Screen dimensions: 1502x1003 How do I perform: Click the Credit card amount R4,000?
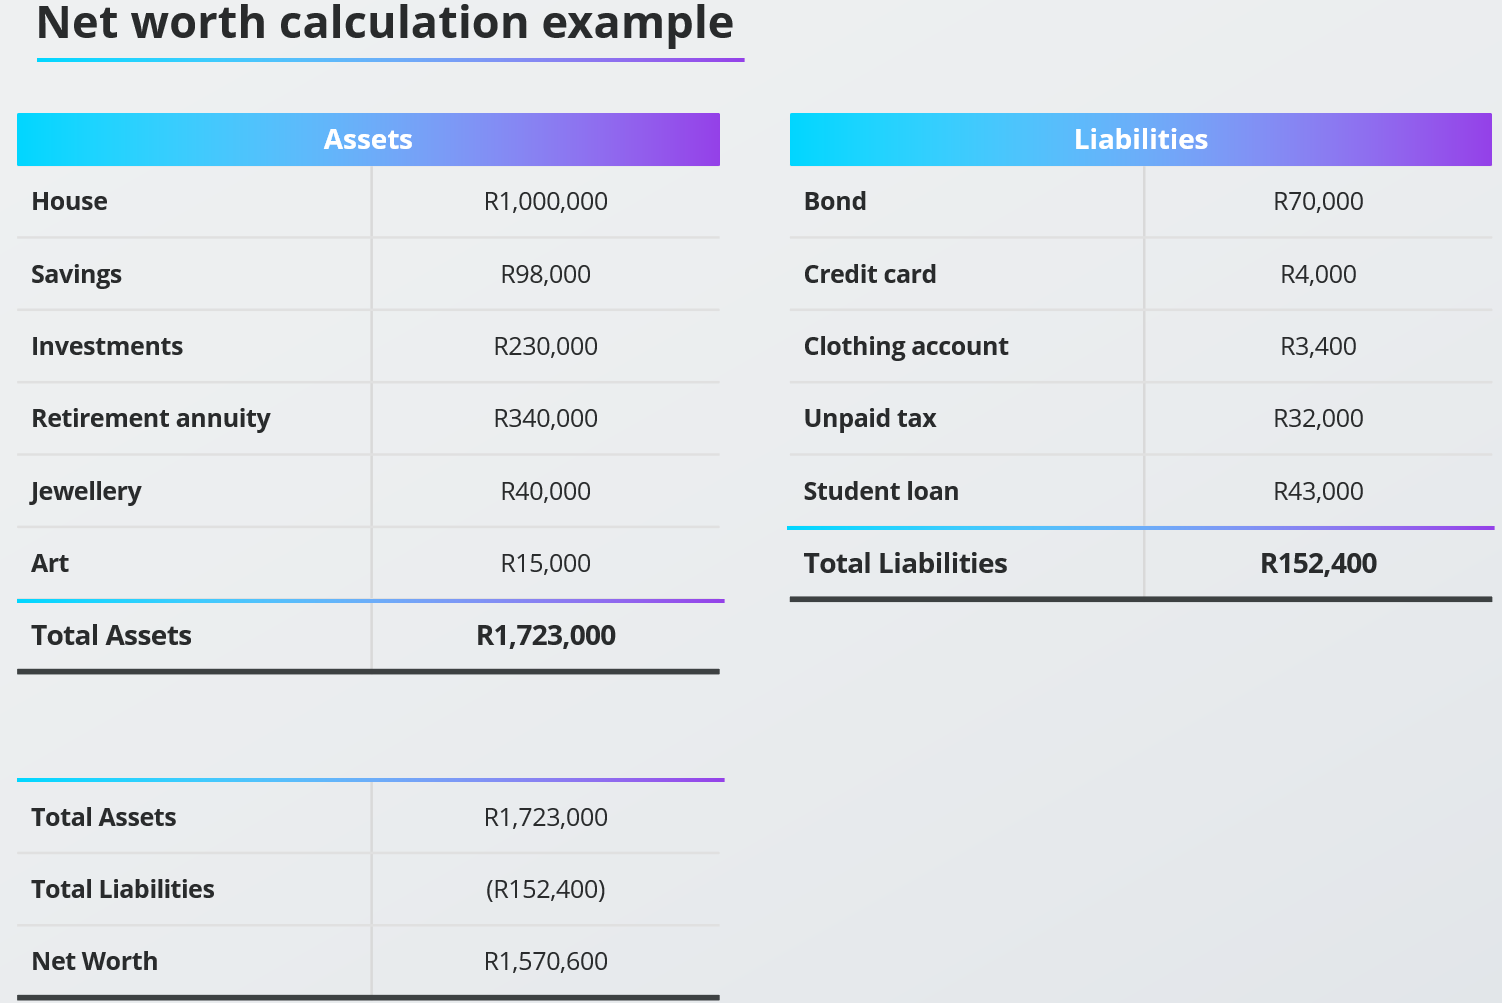pos(1318,274)
